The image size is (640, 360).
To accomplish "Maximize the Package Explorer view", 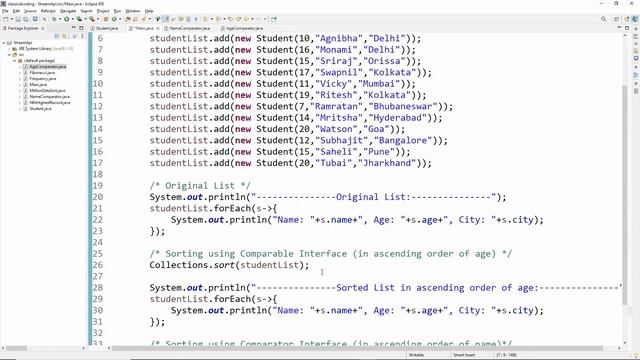I will tap(81, 28).
